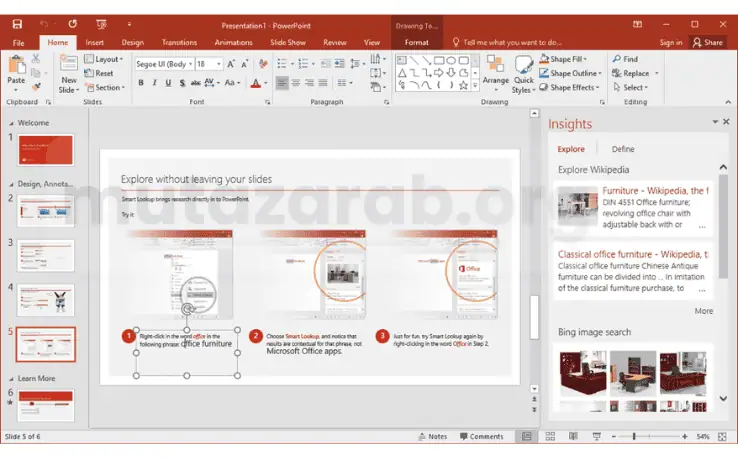738x458 pixels.
Task: Open the slide Layout dropdown
Action: pyautogui.click(x=103, y=59)
